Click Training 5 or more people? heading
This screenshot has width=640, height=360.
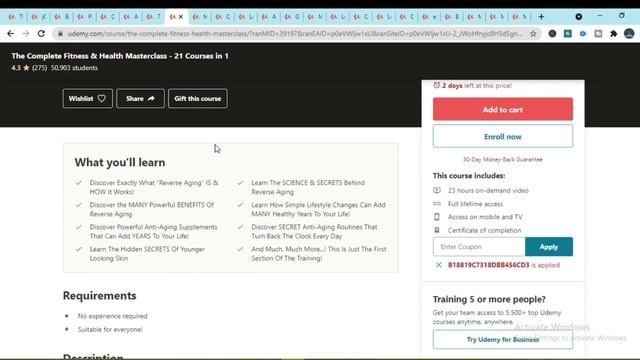point(489,299)
